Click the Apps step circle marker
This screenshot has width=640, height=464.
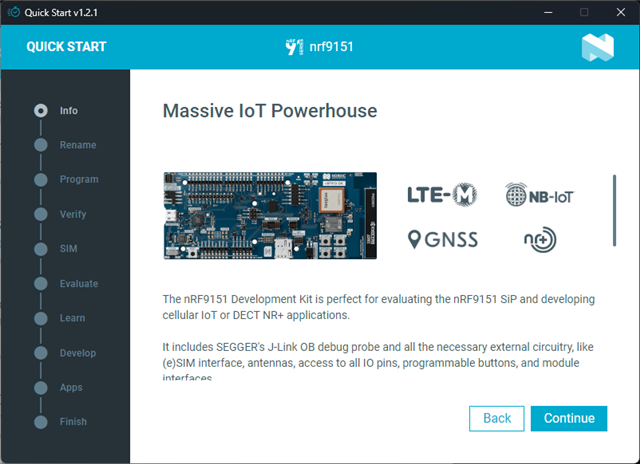pyautogui.click(x=41, y=388)
